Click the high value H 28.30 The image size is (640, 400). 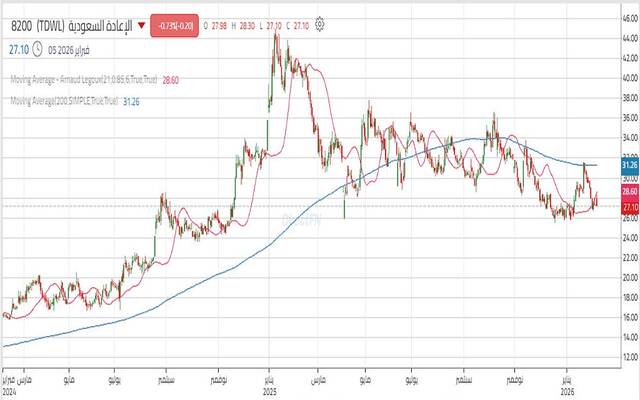[250, 24]
